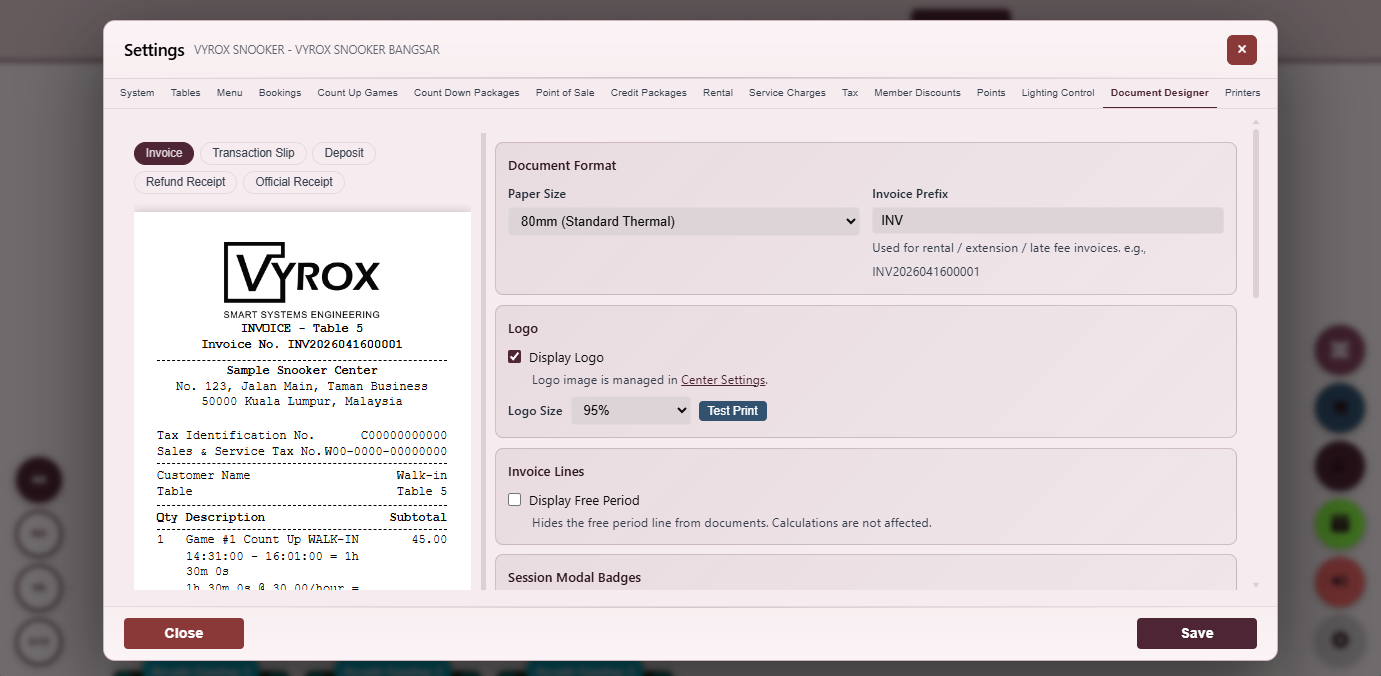This screenshot has height=676, width=1381.
Task: Click "SMART SYSTEMS ENGINEERING" tagline in preview
Action: (302, 315)
